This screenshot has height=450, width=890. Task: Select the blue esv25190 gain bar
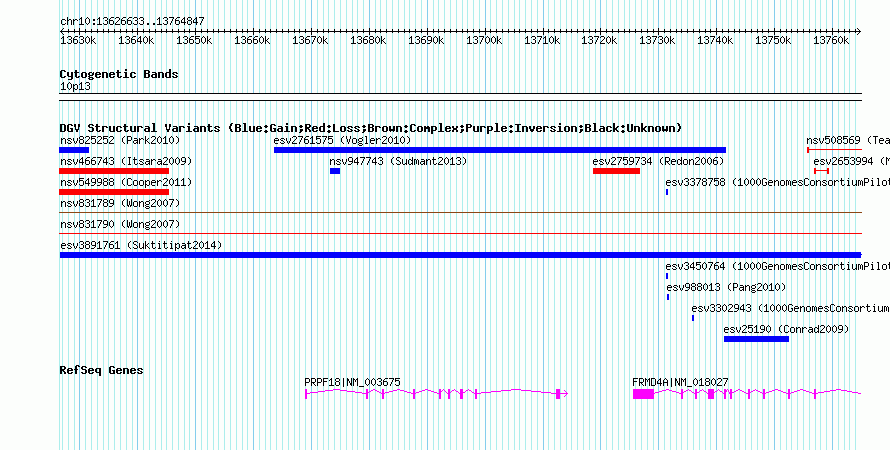pos(756,339)
